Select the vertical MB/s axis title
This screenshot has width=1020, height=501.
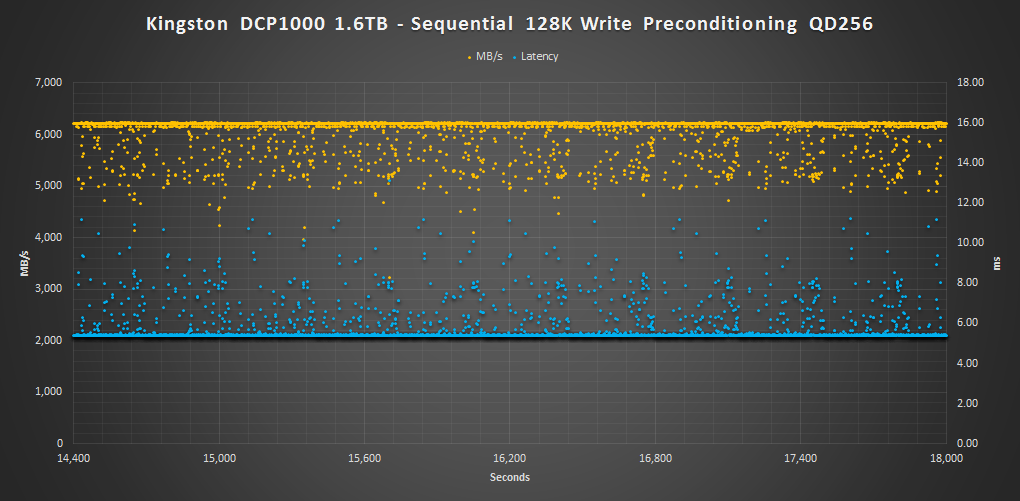coord(25,263)
